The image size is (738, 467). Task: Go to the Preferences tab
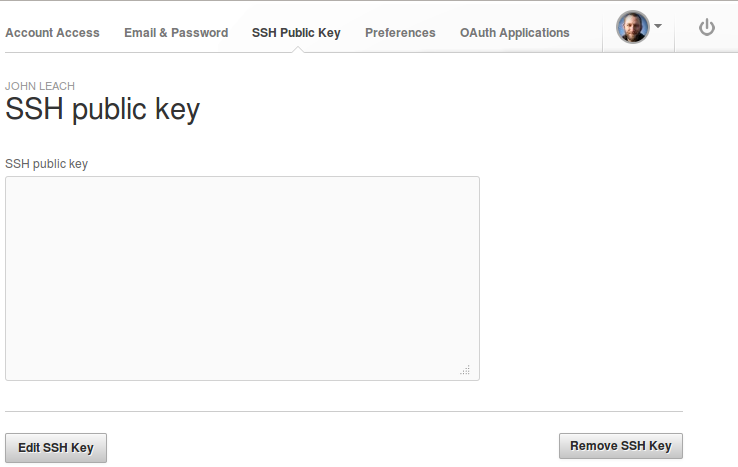400,32
